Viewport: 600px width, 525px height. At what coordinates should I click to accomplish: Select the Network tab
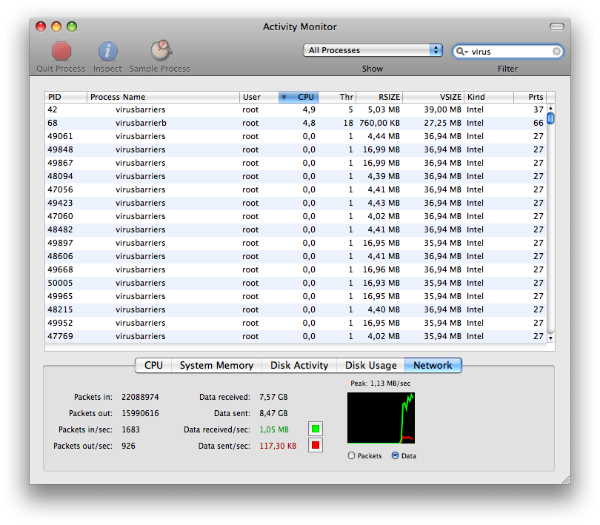pyautogui.click(x=433, y=365)
